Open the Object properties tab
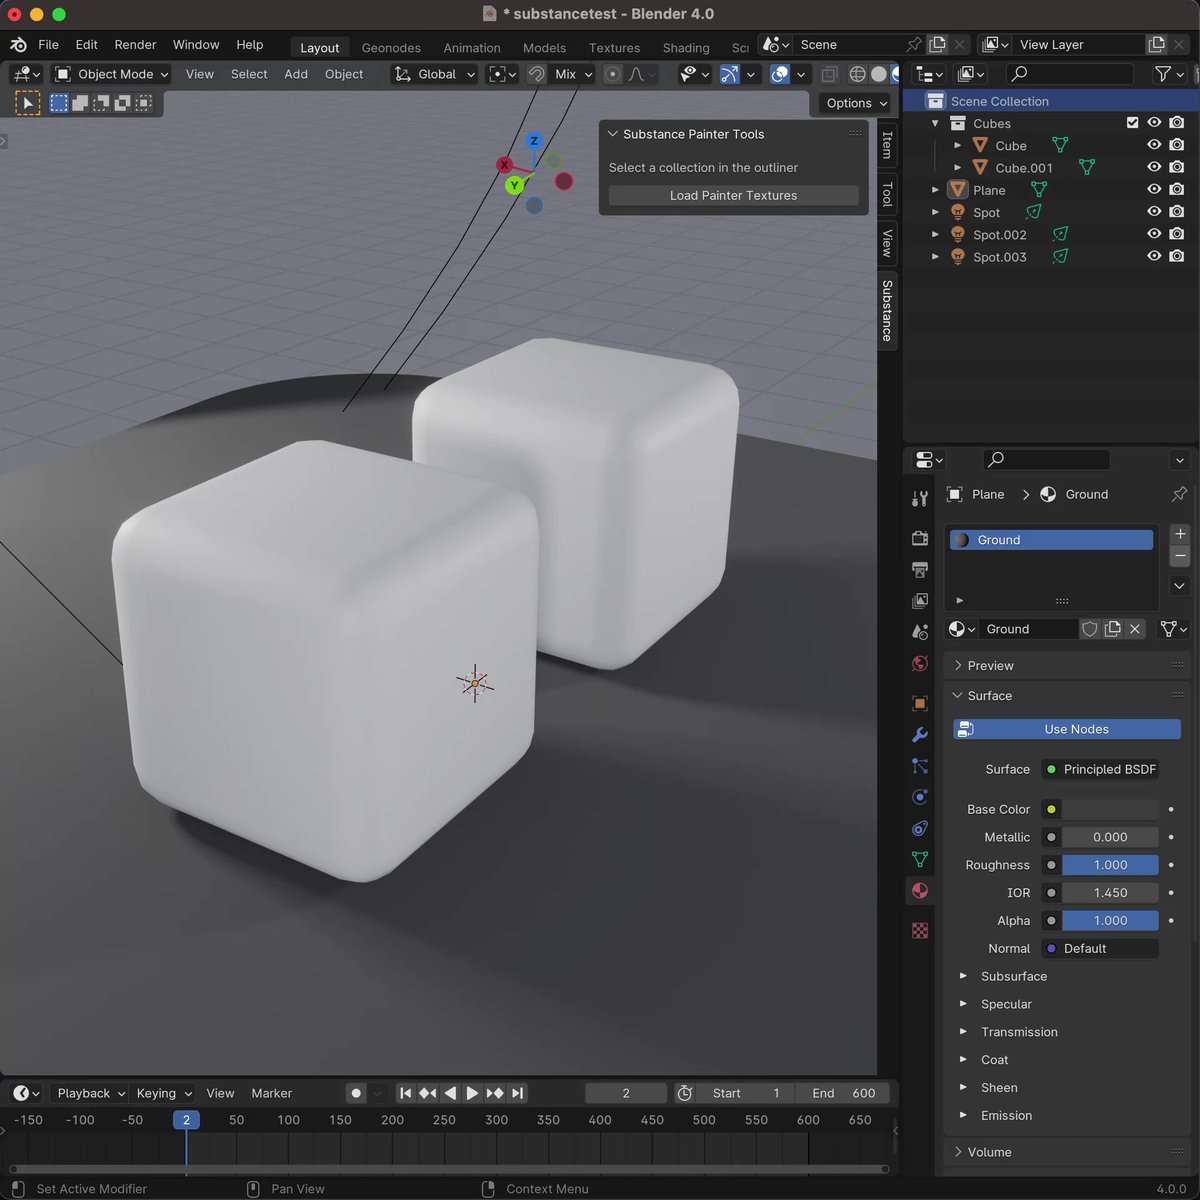 click(x=920, y=703)
